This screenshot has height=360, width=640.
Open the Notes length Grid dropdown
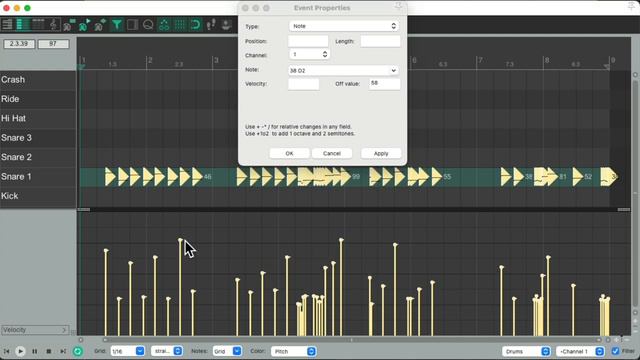click(227, 351)
